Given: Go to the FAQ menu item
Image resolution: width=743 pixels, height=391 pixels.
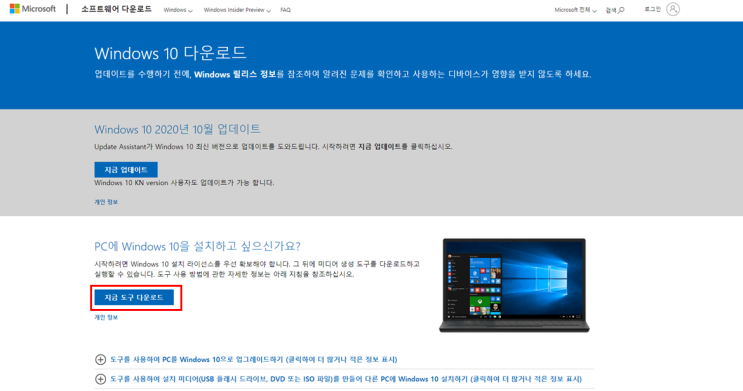Looking at the screenshot, I should 285,10.
